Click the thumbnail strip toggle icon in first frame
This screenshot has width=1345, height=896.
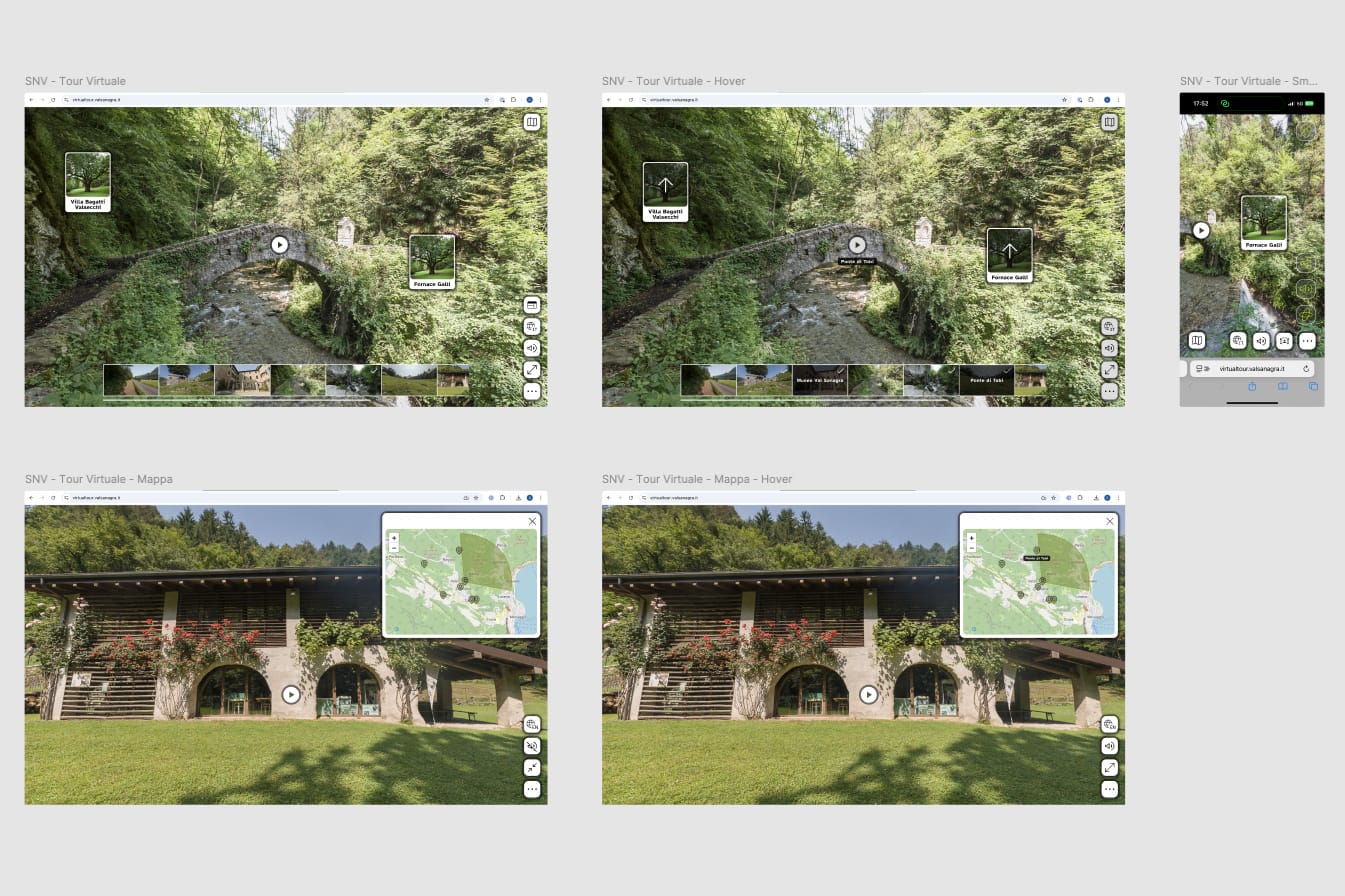(x=532, y=305)
